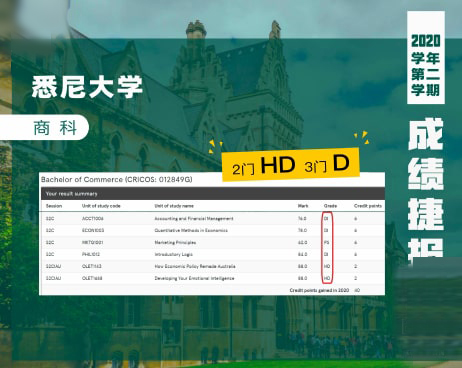This screenshot has height=368, width=462.
Task: Click the Unit of study code header
Action: [101, 206]
